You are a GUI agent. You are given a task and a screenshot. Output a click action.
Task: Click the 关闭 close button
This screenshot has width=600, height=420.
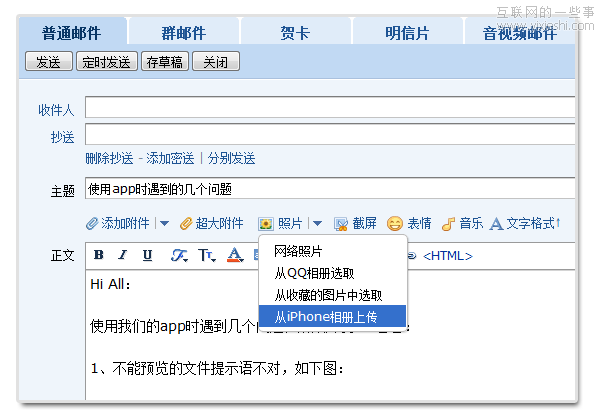click(x=216, y=61)
